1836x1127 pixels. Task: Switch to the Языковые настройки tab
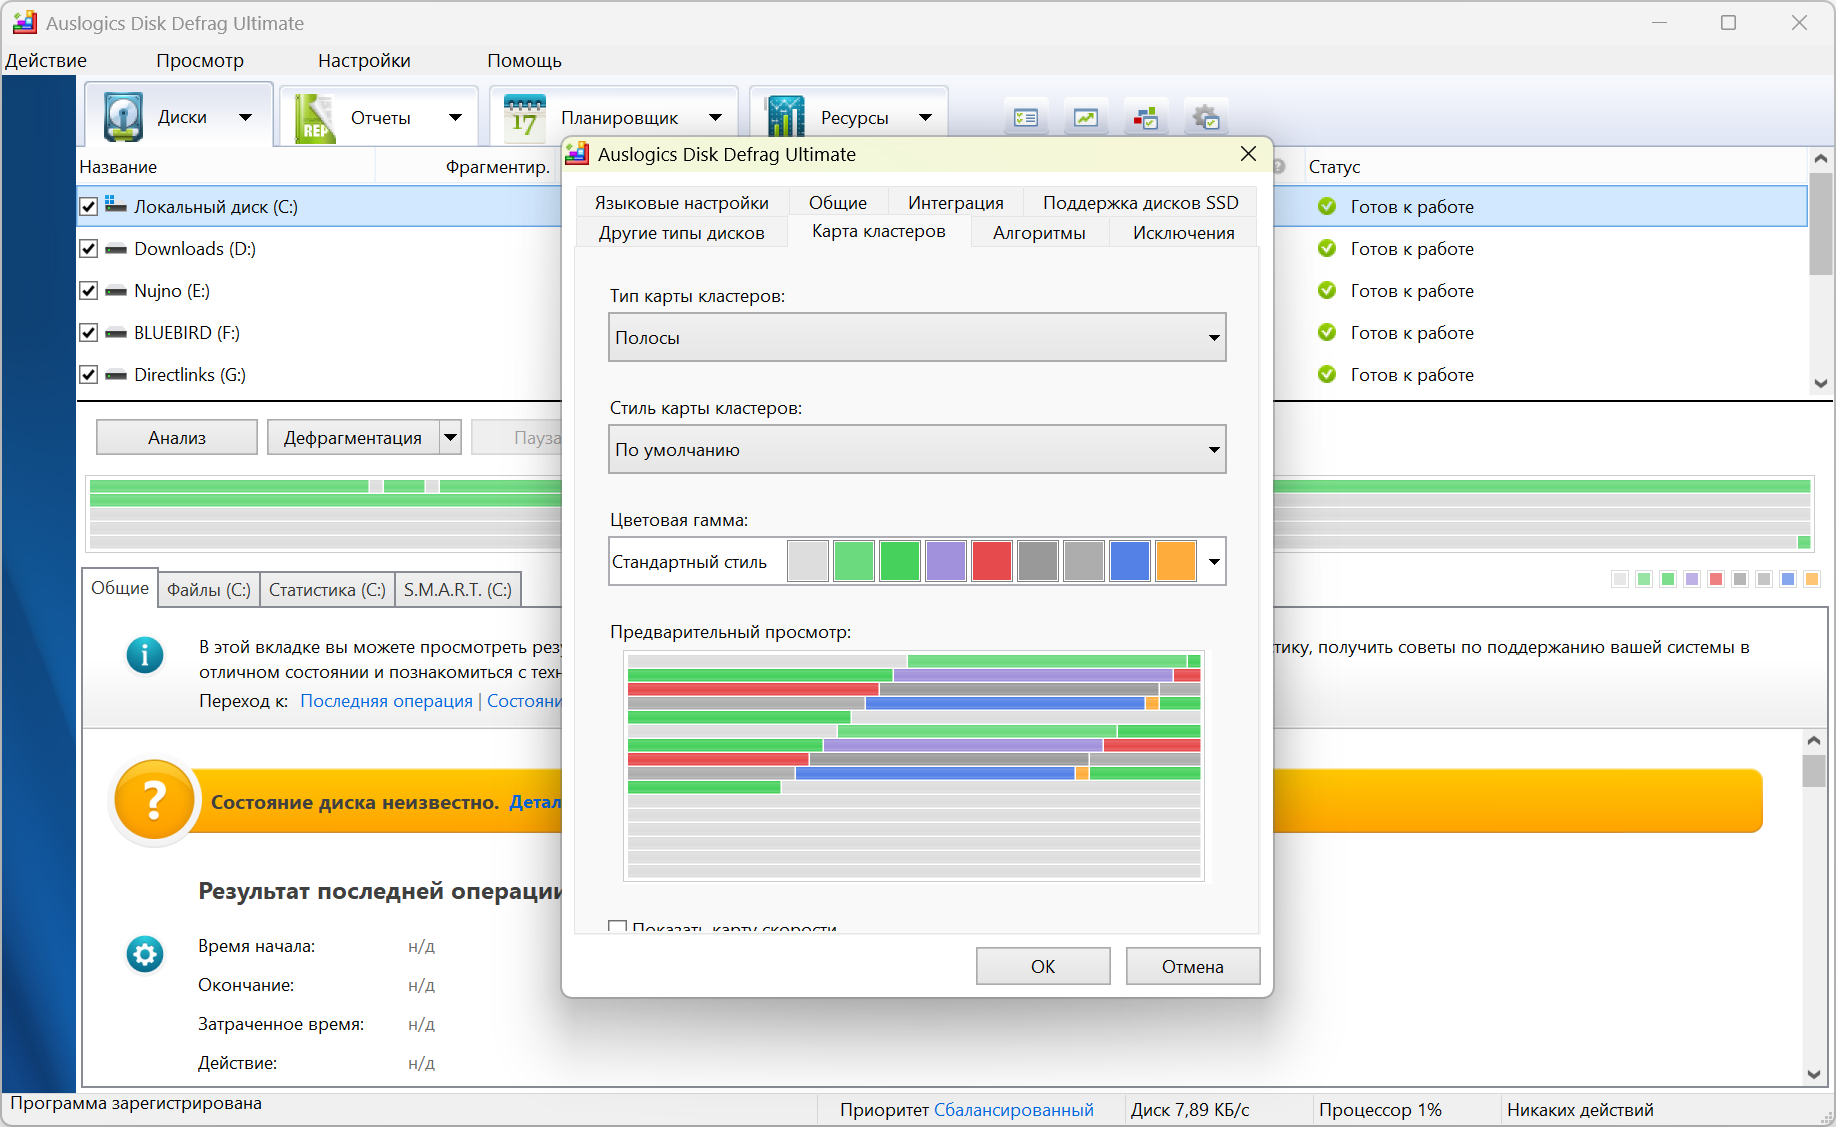[682, 203]
